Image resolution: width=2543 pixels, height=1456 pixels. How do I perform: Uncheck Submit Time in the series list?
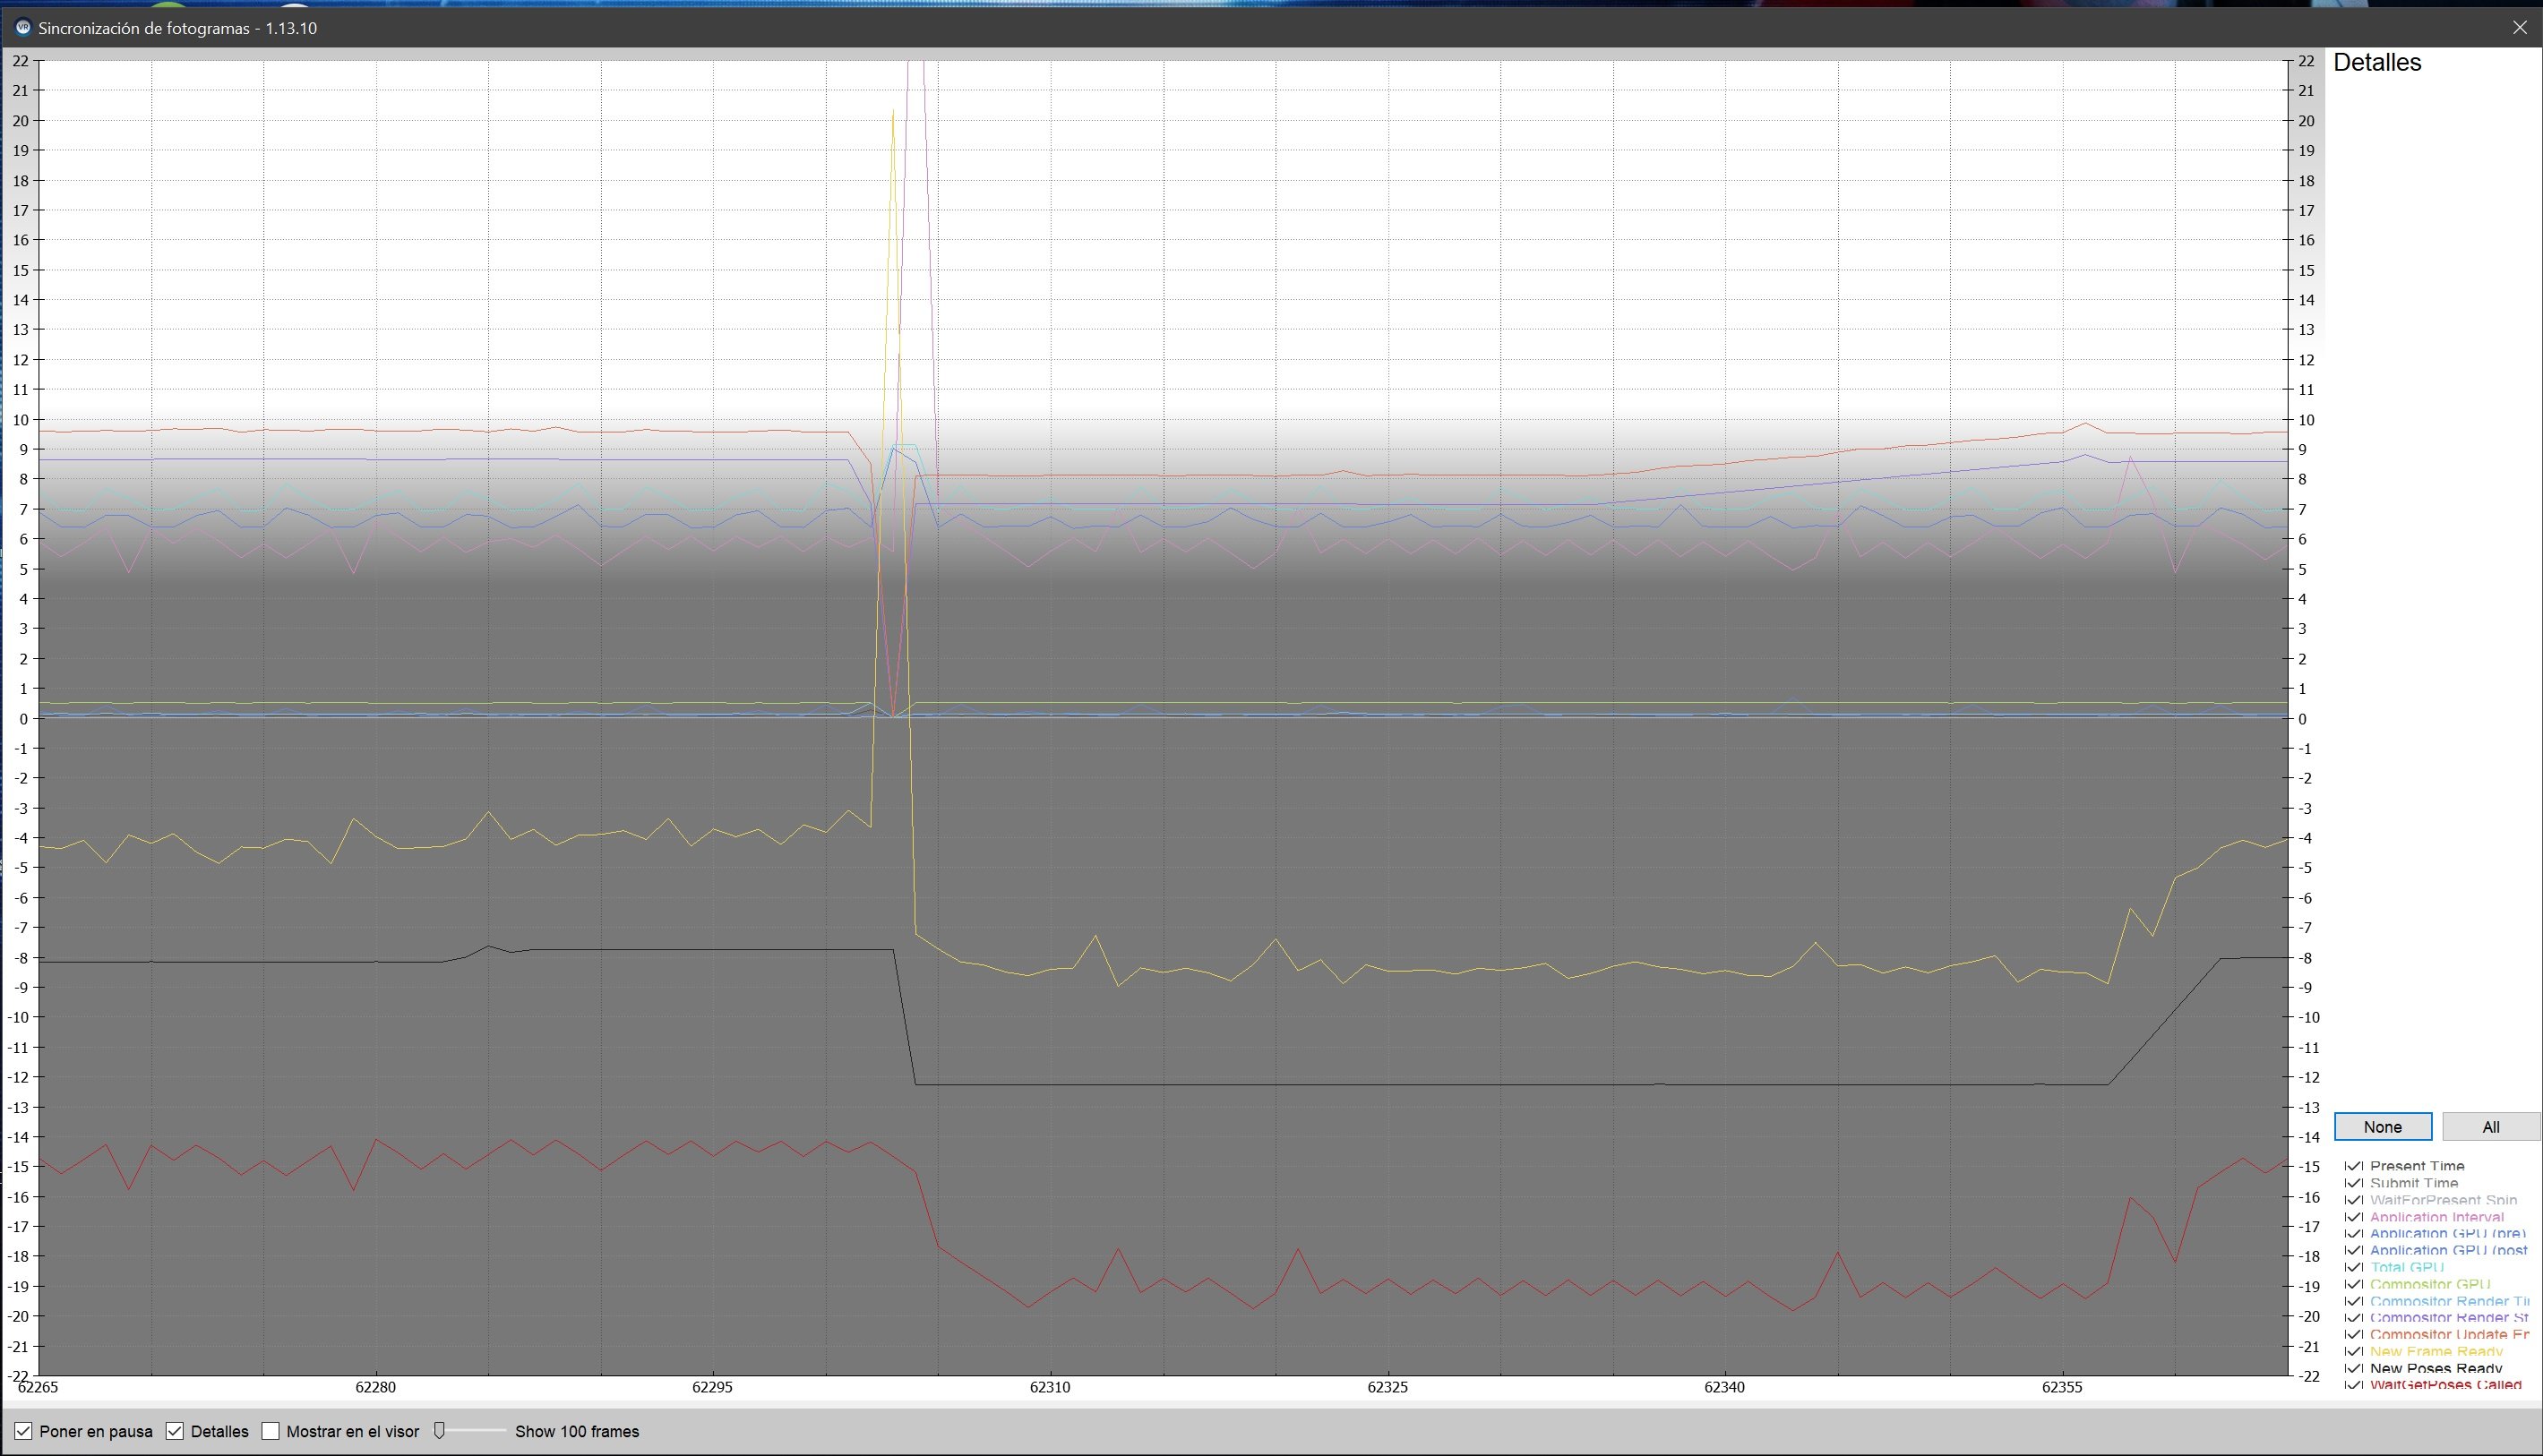(x=2354, y=1183)
